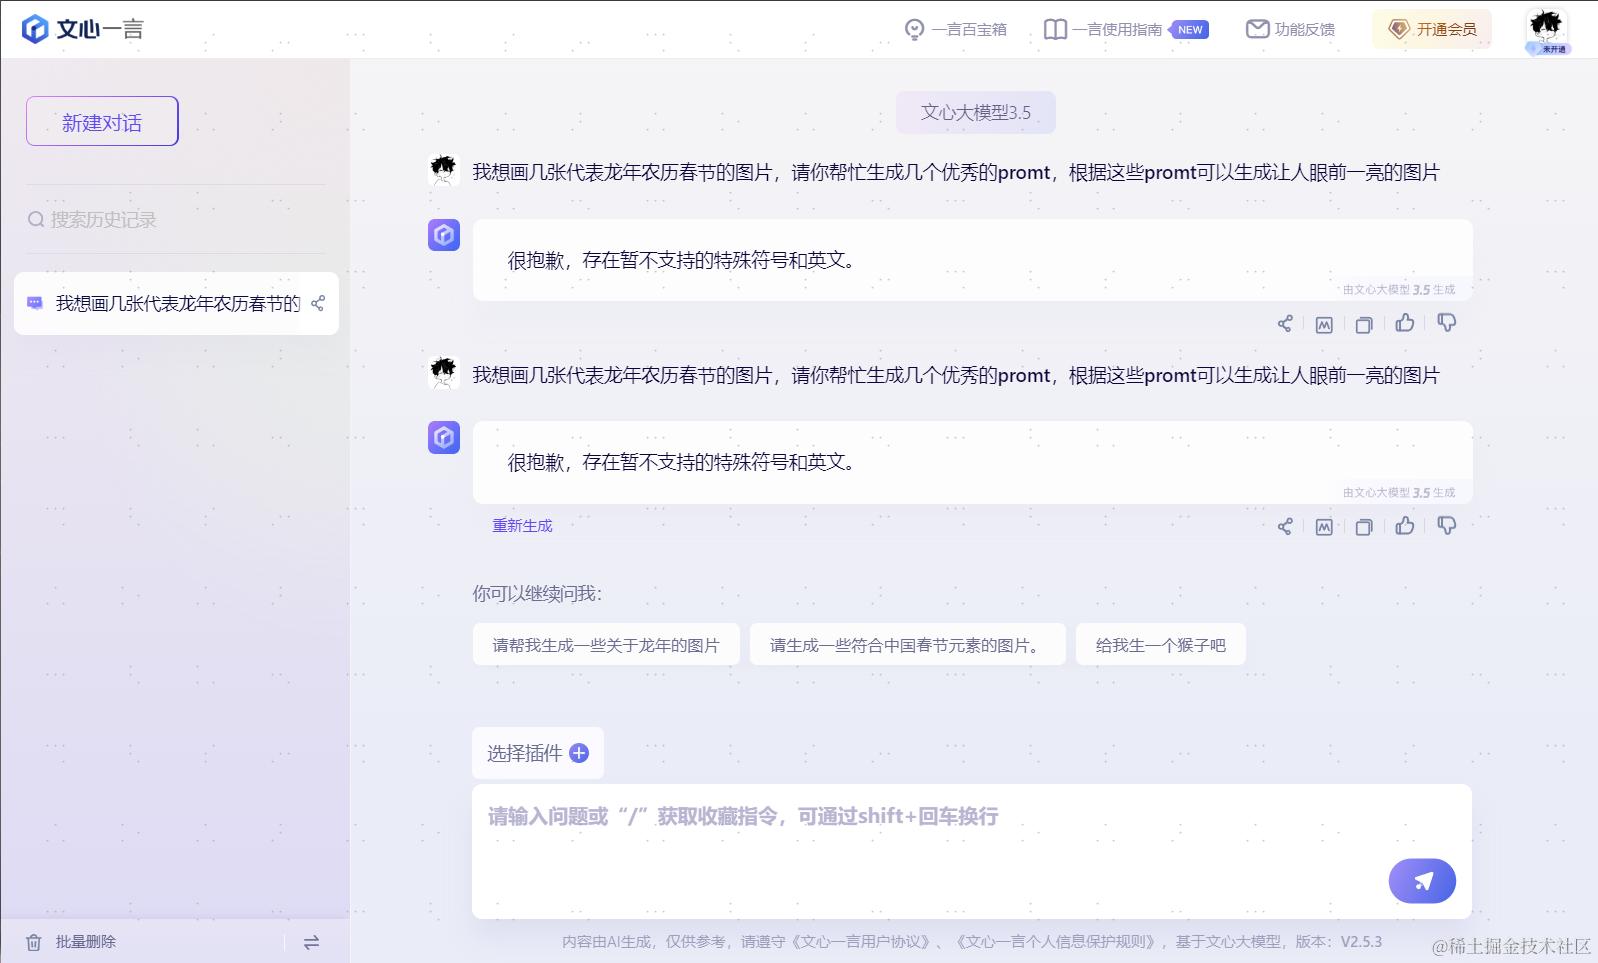This screenshot has height=963, width=1598.
Task: Share the first reply
Action: (1285, 323)
